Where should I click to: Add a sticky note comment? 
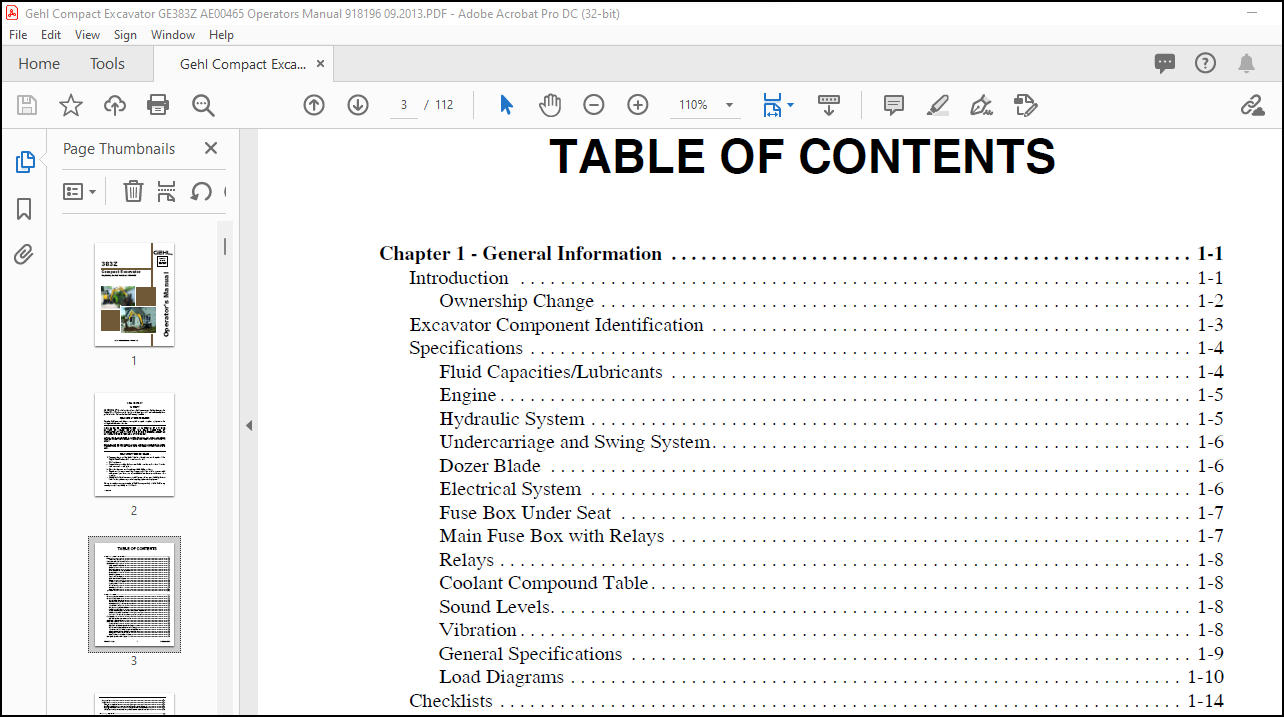(894, 105)
